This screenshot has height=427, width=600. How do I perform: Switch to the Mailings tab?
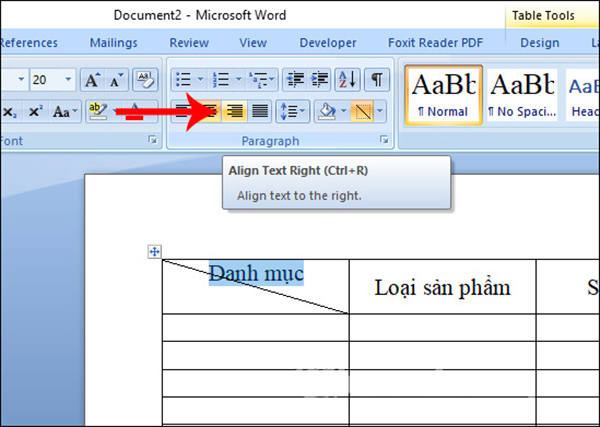114,43
